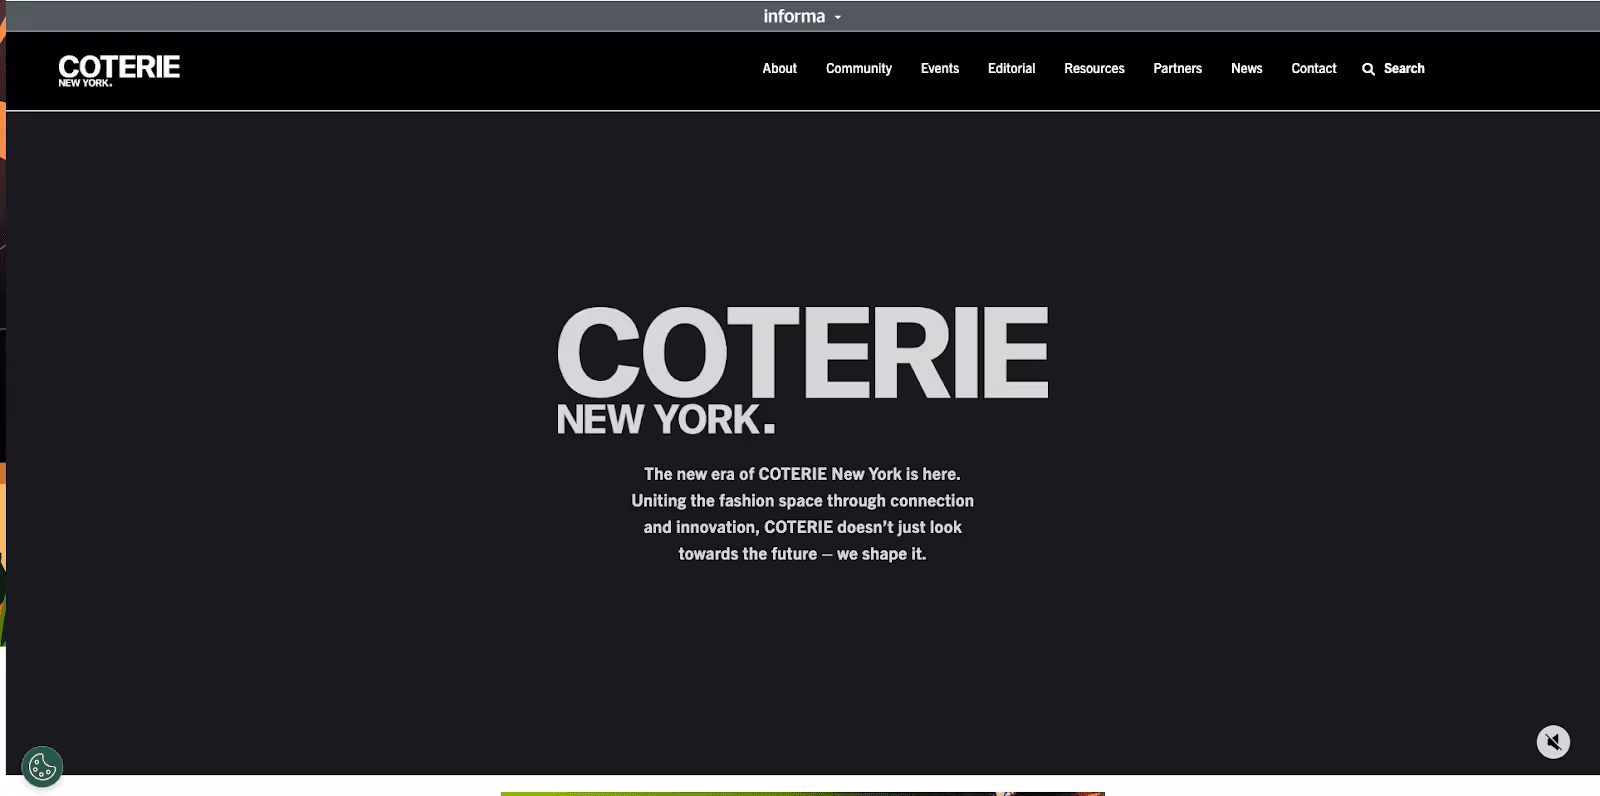The width and height of the screenshot is (1600, 796).
Task: Click the COTERIE New York header logo
Action: [x=119, y=71]
